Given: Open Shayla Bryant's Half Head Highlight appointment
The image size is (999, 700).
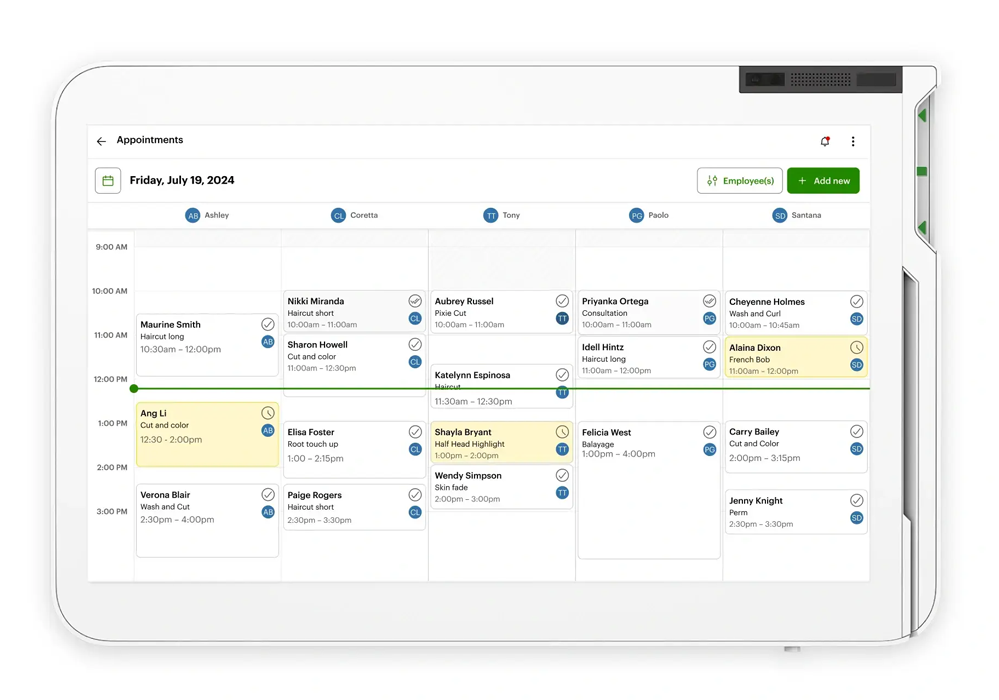Looking at the screenshot, I should [490, 443].
